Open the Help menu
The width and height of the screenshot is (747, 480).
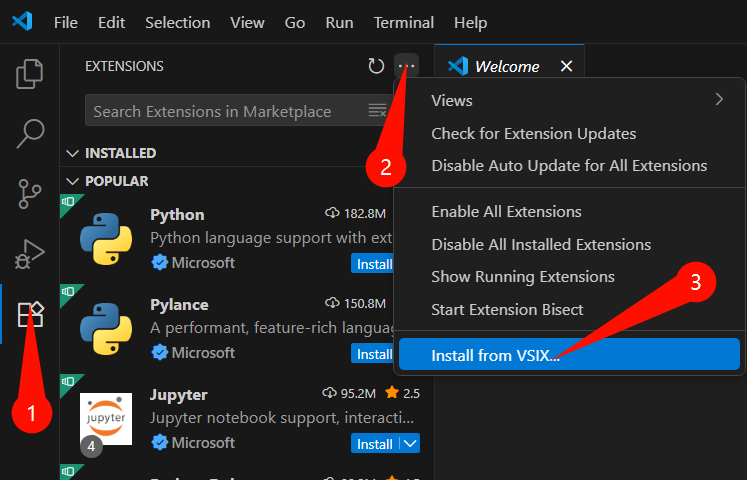click(470, 22)
